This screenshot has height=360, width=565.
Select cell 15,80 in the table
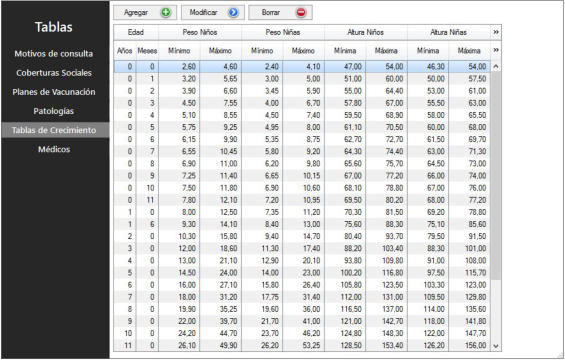[221, 236]
